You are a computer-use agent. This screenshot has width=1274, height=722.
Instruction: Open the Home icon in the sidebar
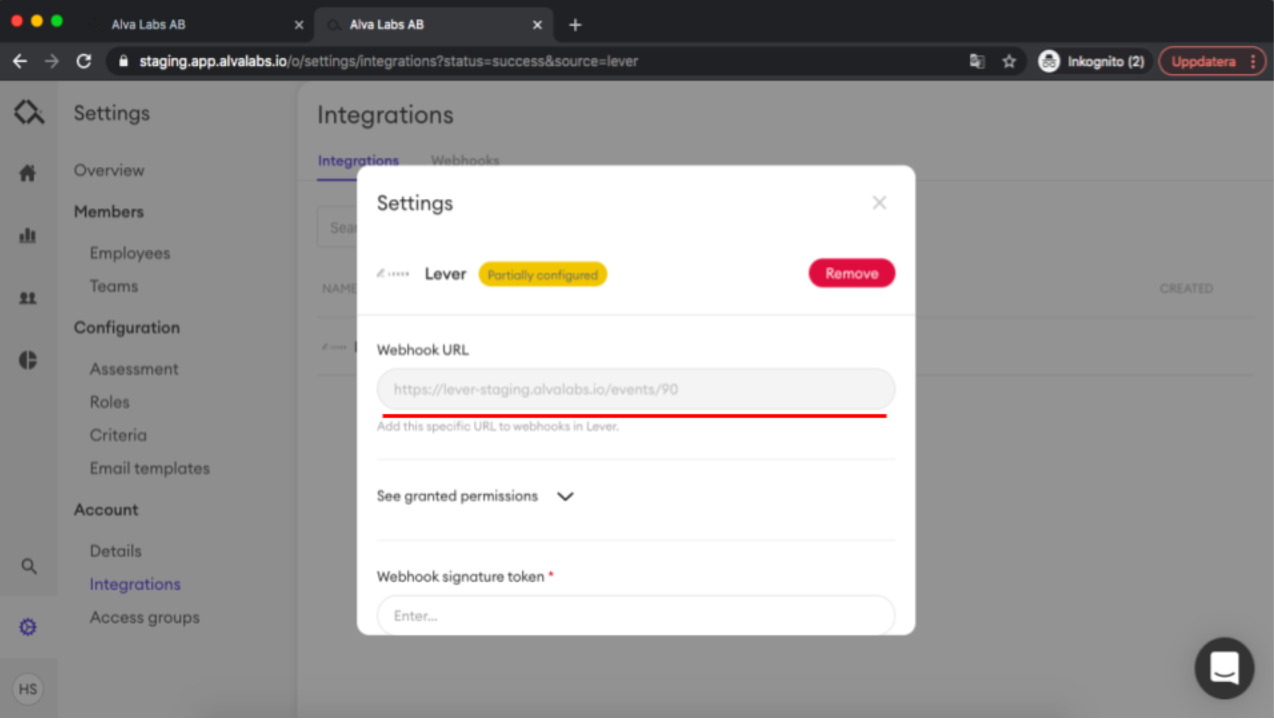28,170
